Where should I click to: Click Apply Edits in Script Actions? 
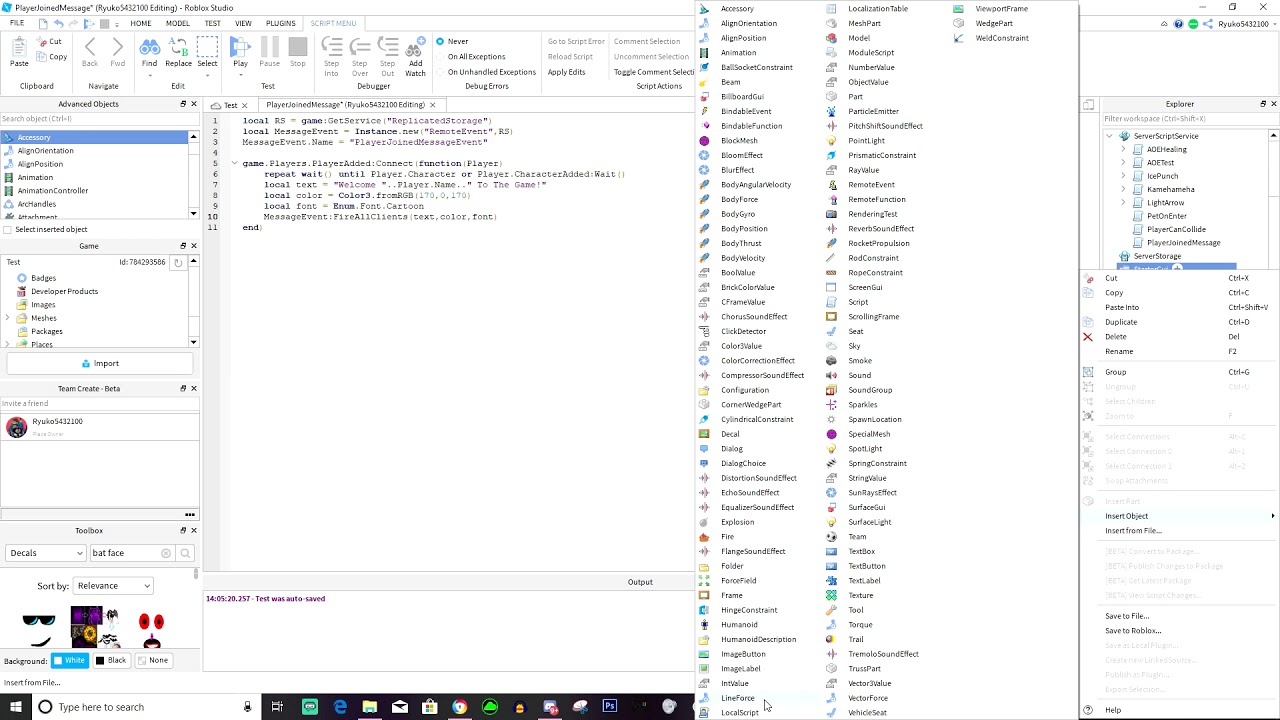pyautogui.click(x=567, y=72)
